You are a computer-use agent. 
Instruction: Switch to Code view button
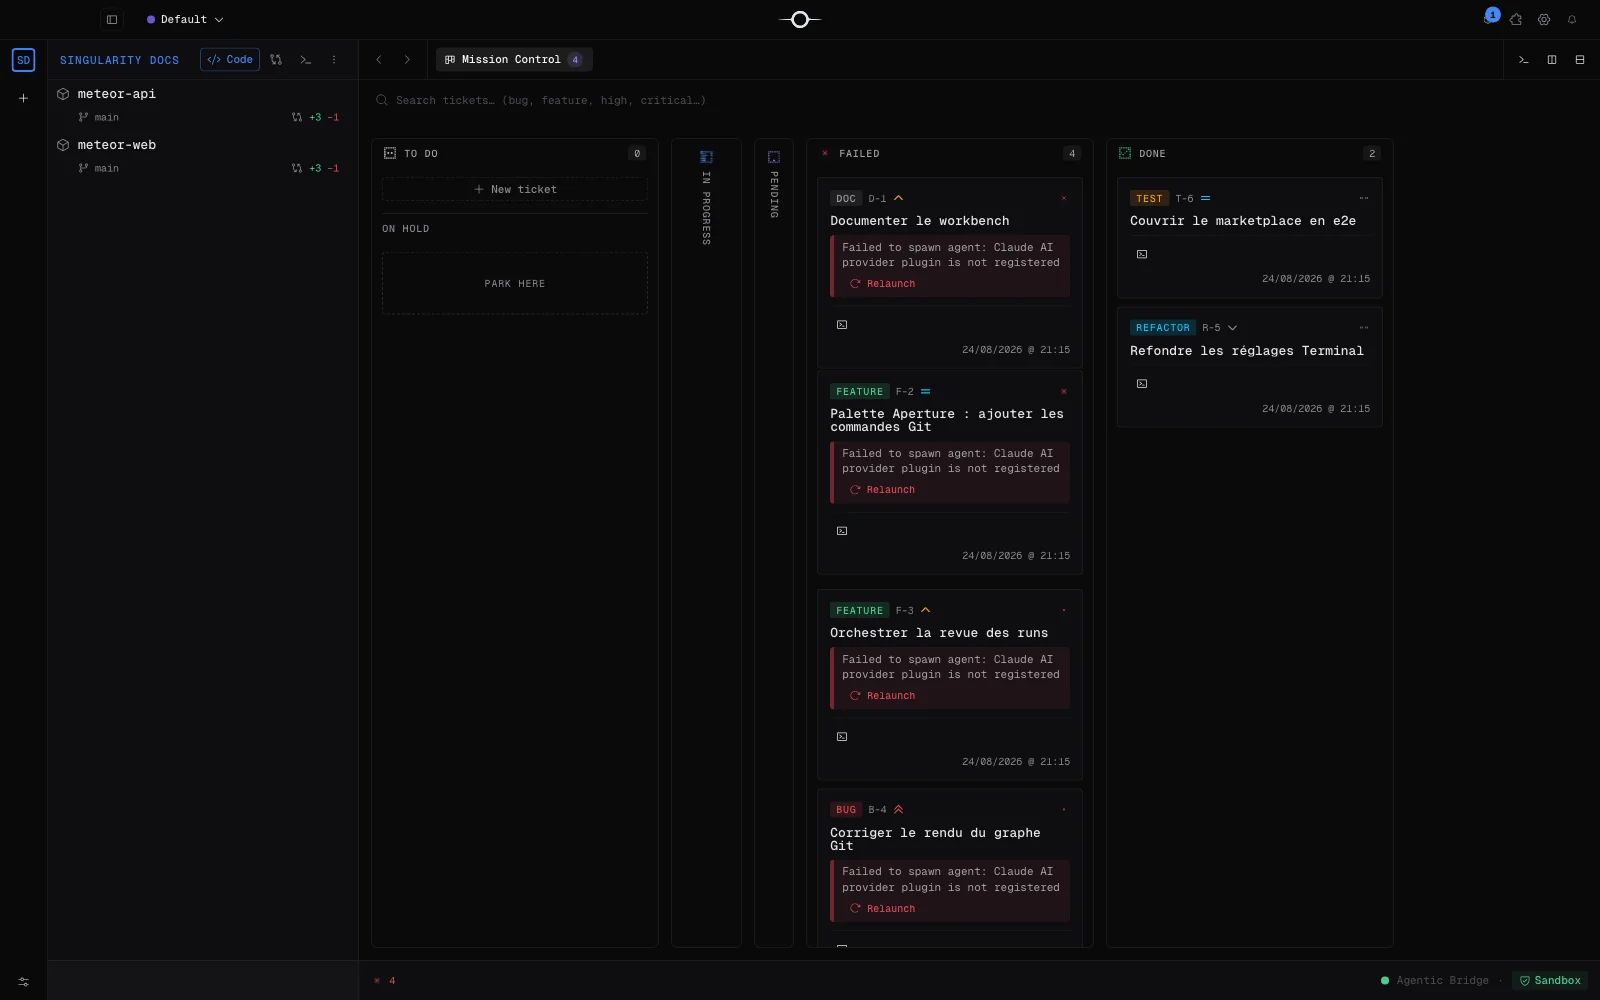click(x=230, y=60)
